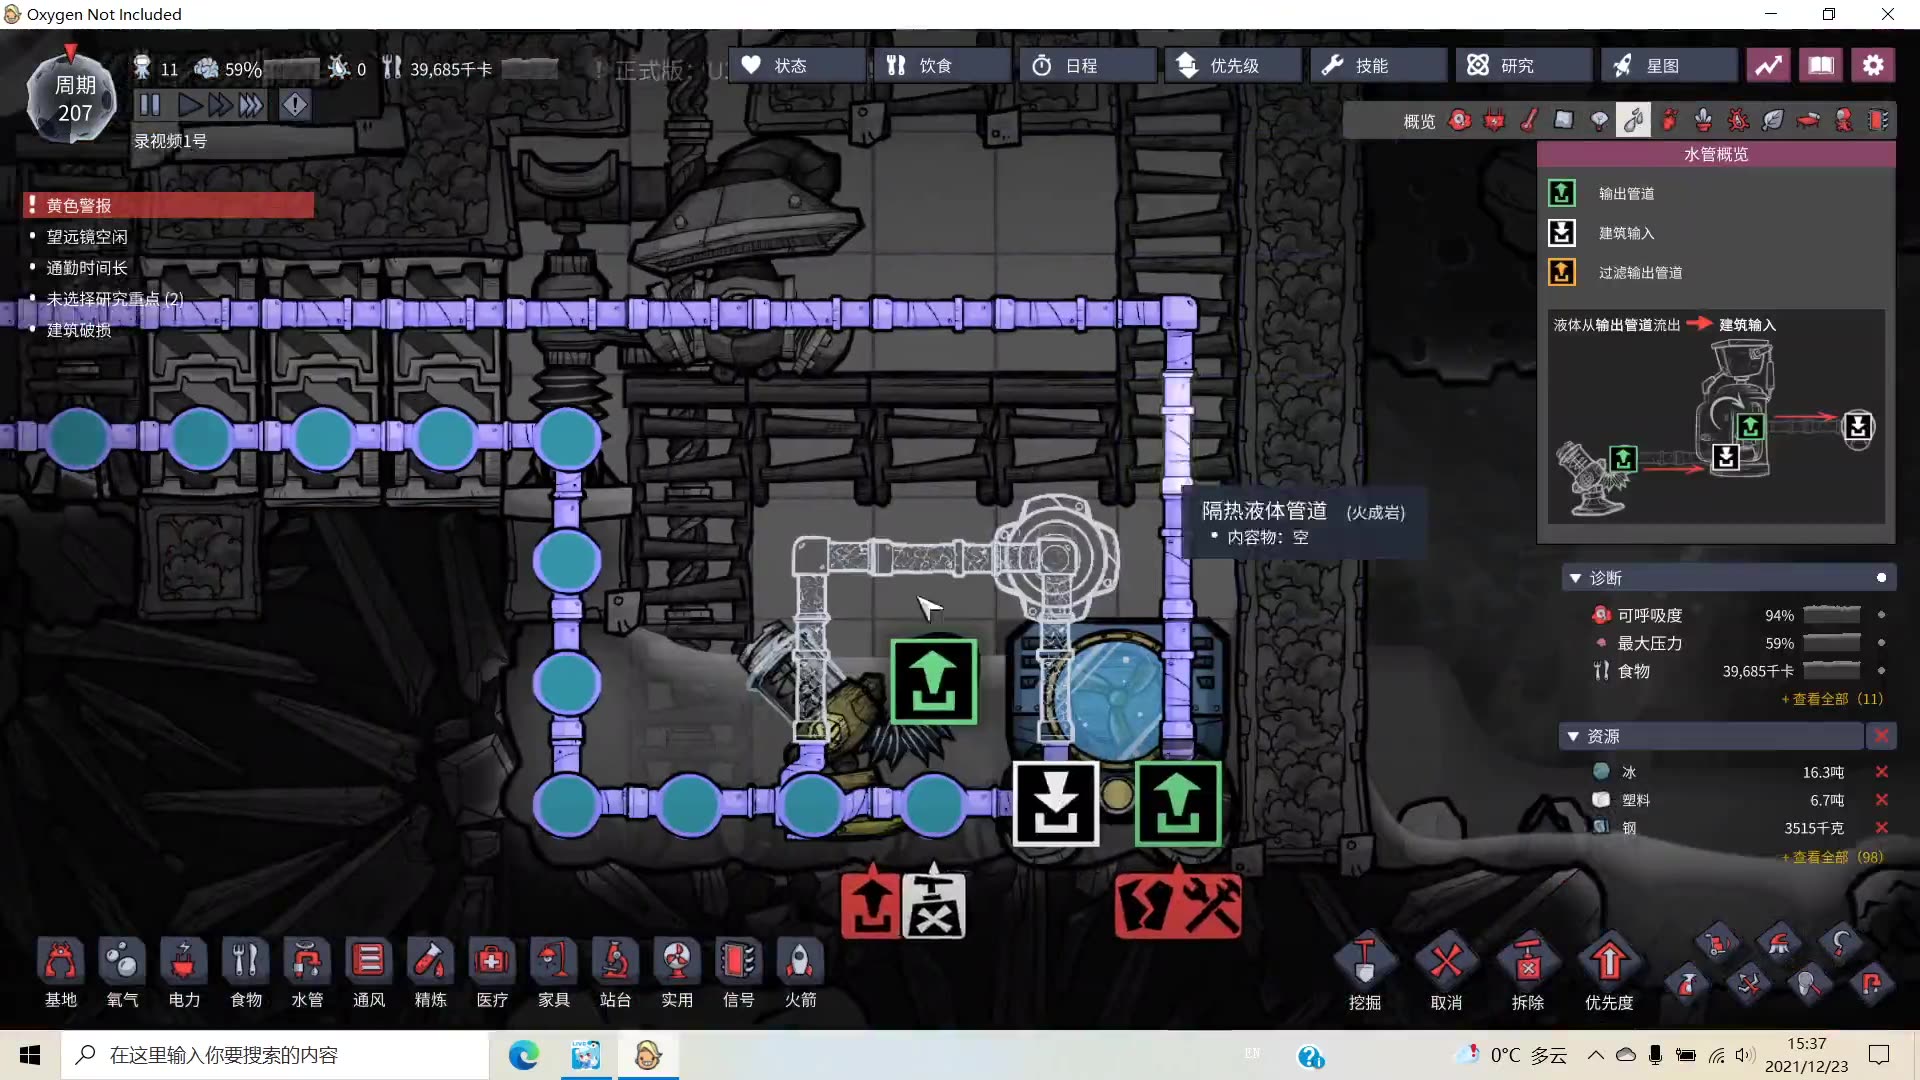1920x1080 pixels.
Task: Open the 研究 research menu
Action: 1515,65
